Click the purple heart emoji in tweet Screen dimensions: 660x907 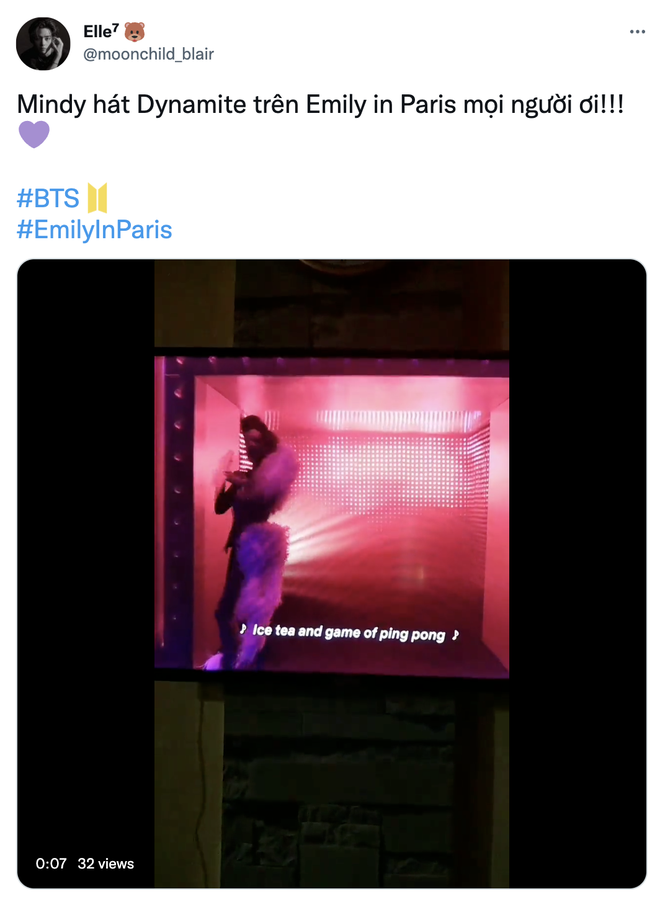[34, 134]
